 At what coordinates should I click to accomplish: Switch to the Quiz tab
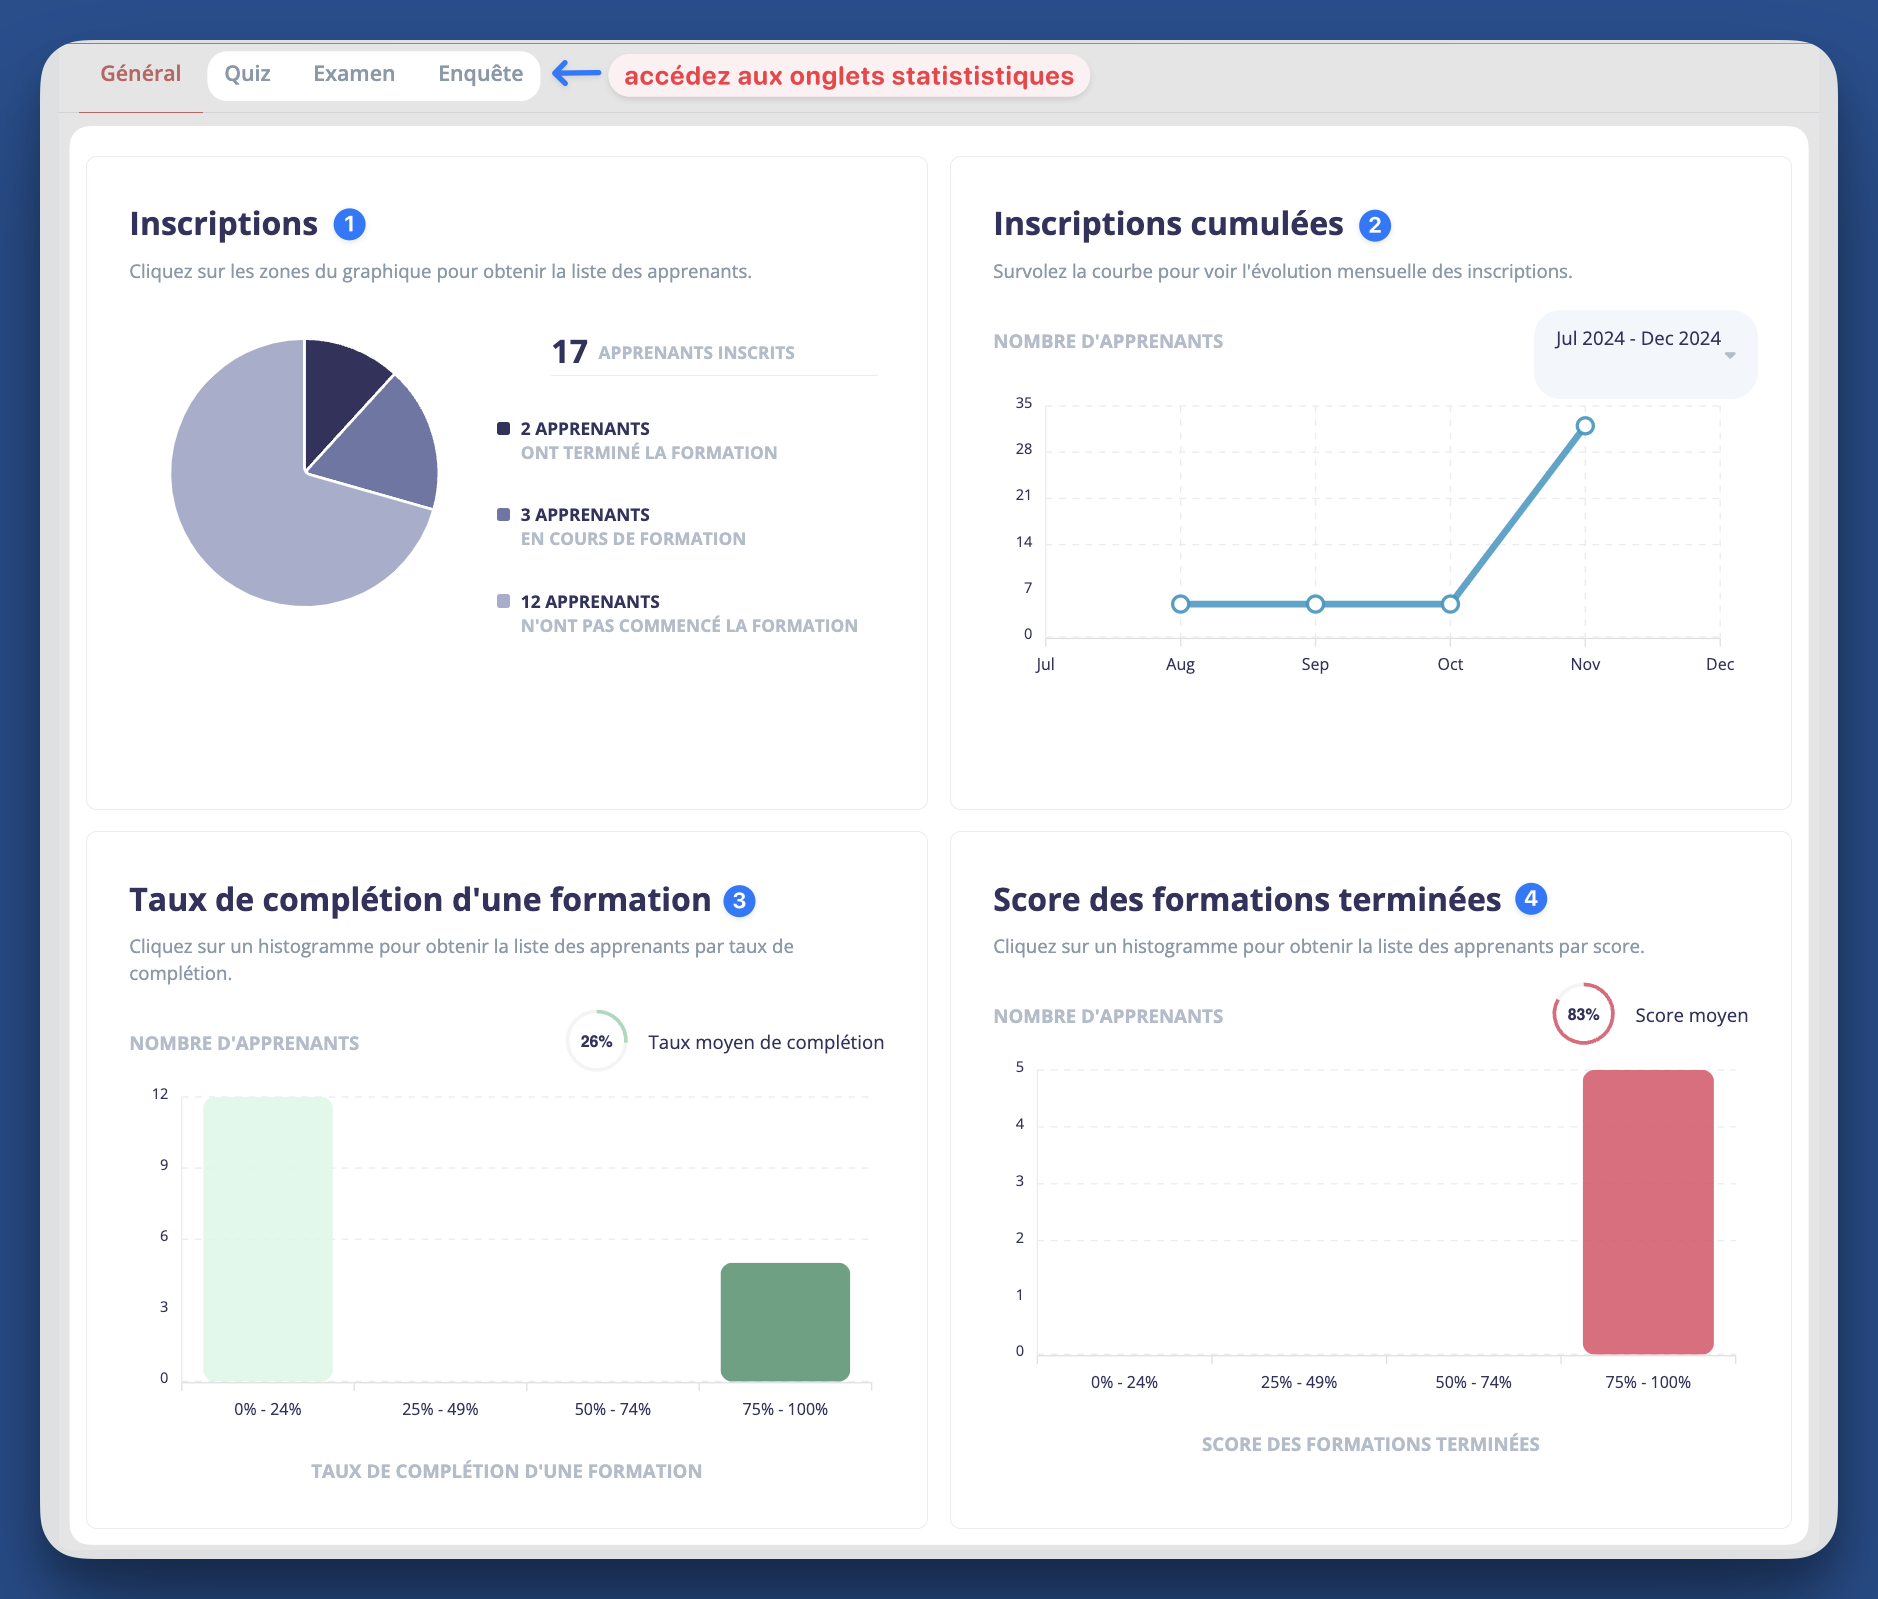[248, 73]
